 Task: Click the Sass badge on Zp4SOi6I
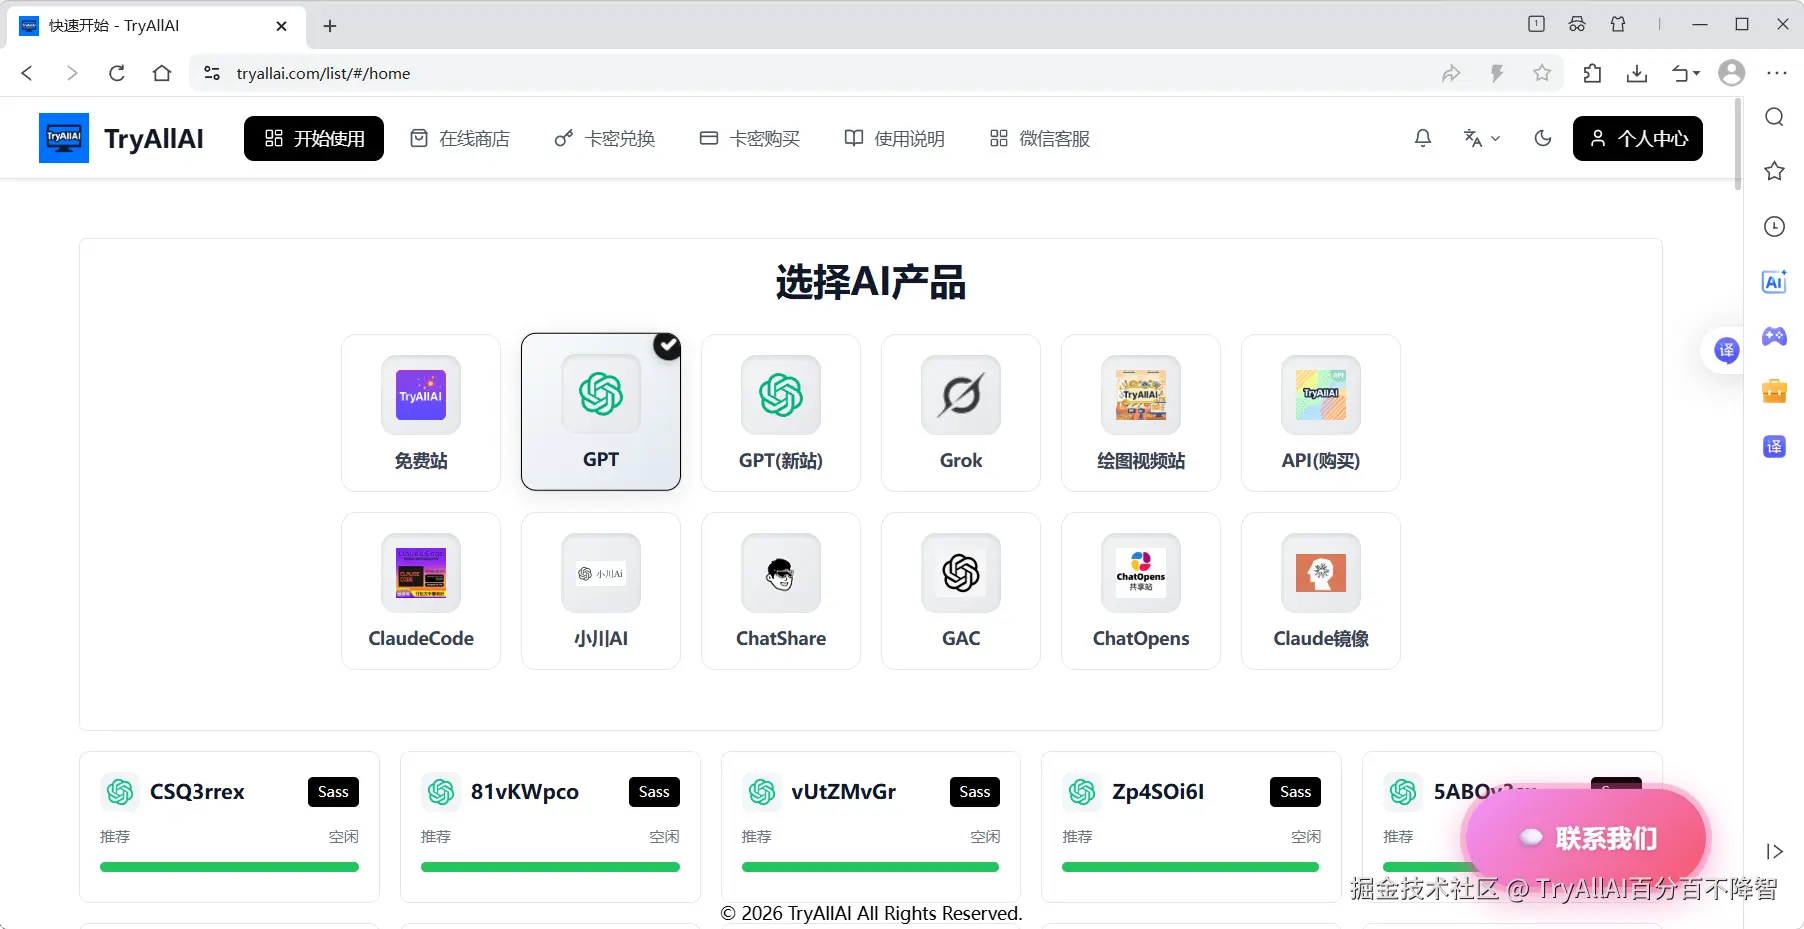tap(1295, 792)
